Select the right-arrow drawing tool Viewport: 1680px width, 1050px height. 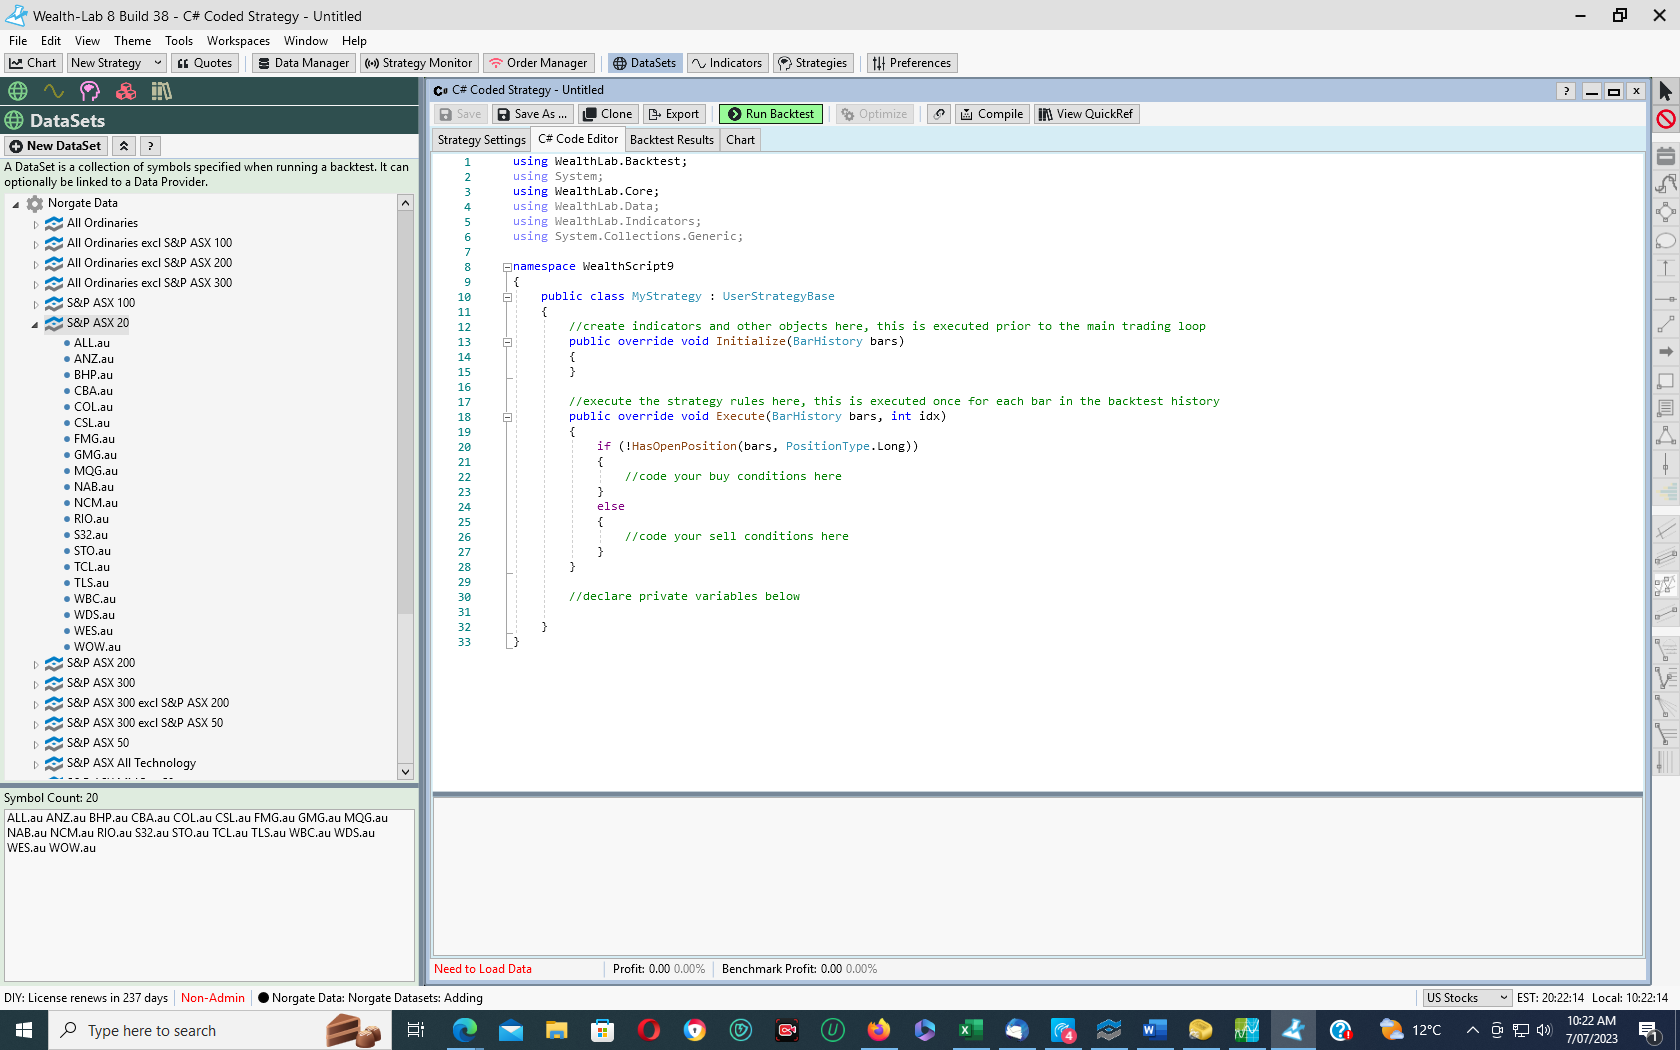[1665, 352]
